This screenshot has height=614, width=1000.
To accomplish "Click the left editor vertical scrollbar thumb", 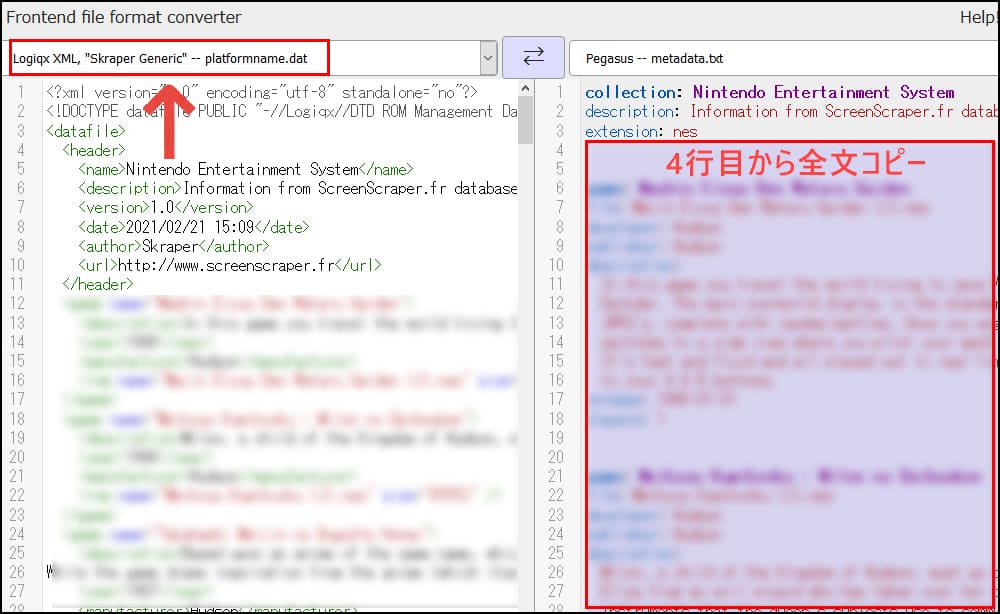I will coord(525,121).
